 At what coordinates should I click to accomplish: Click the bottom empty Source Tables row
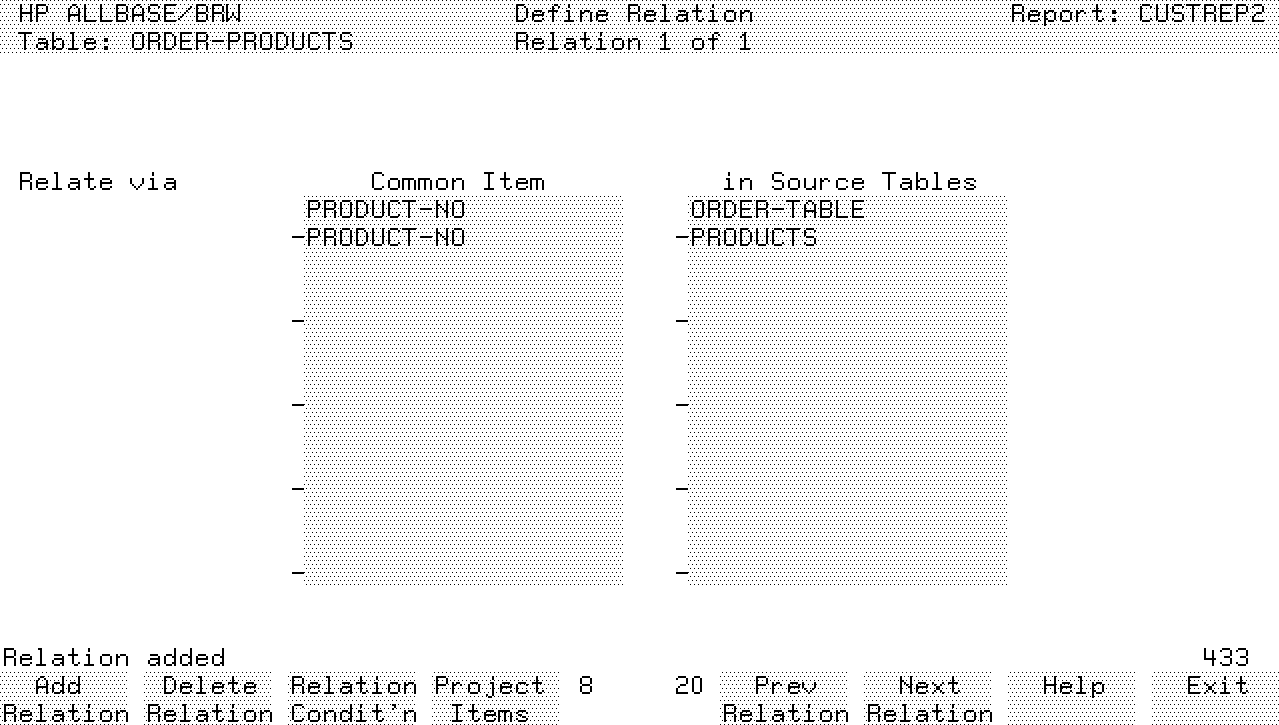846,572
